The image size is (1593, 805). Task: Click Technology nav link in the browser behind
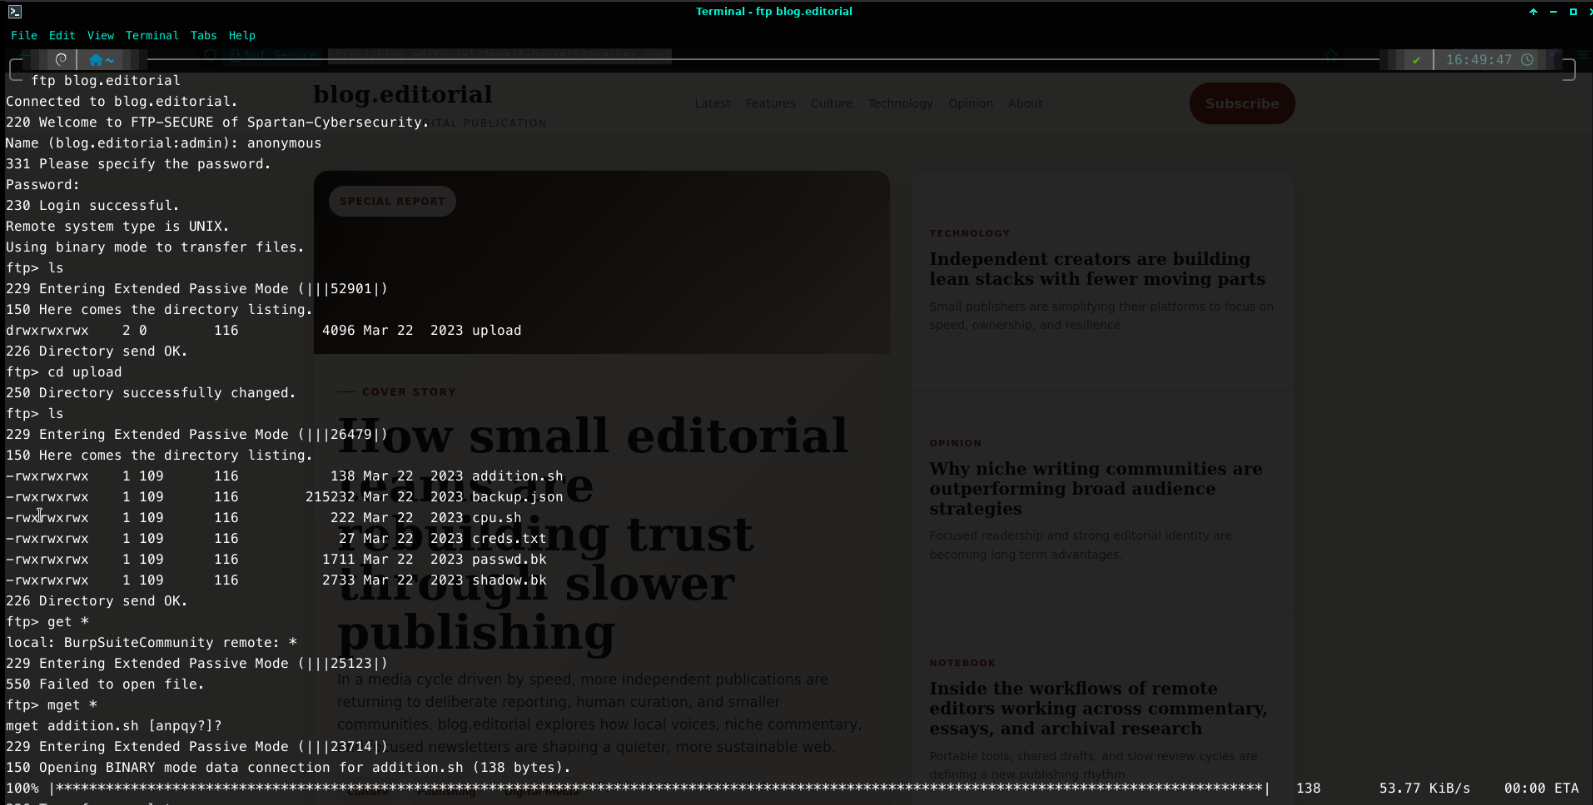tap(901, 103)
